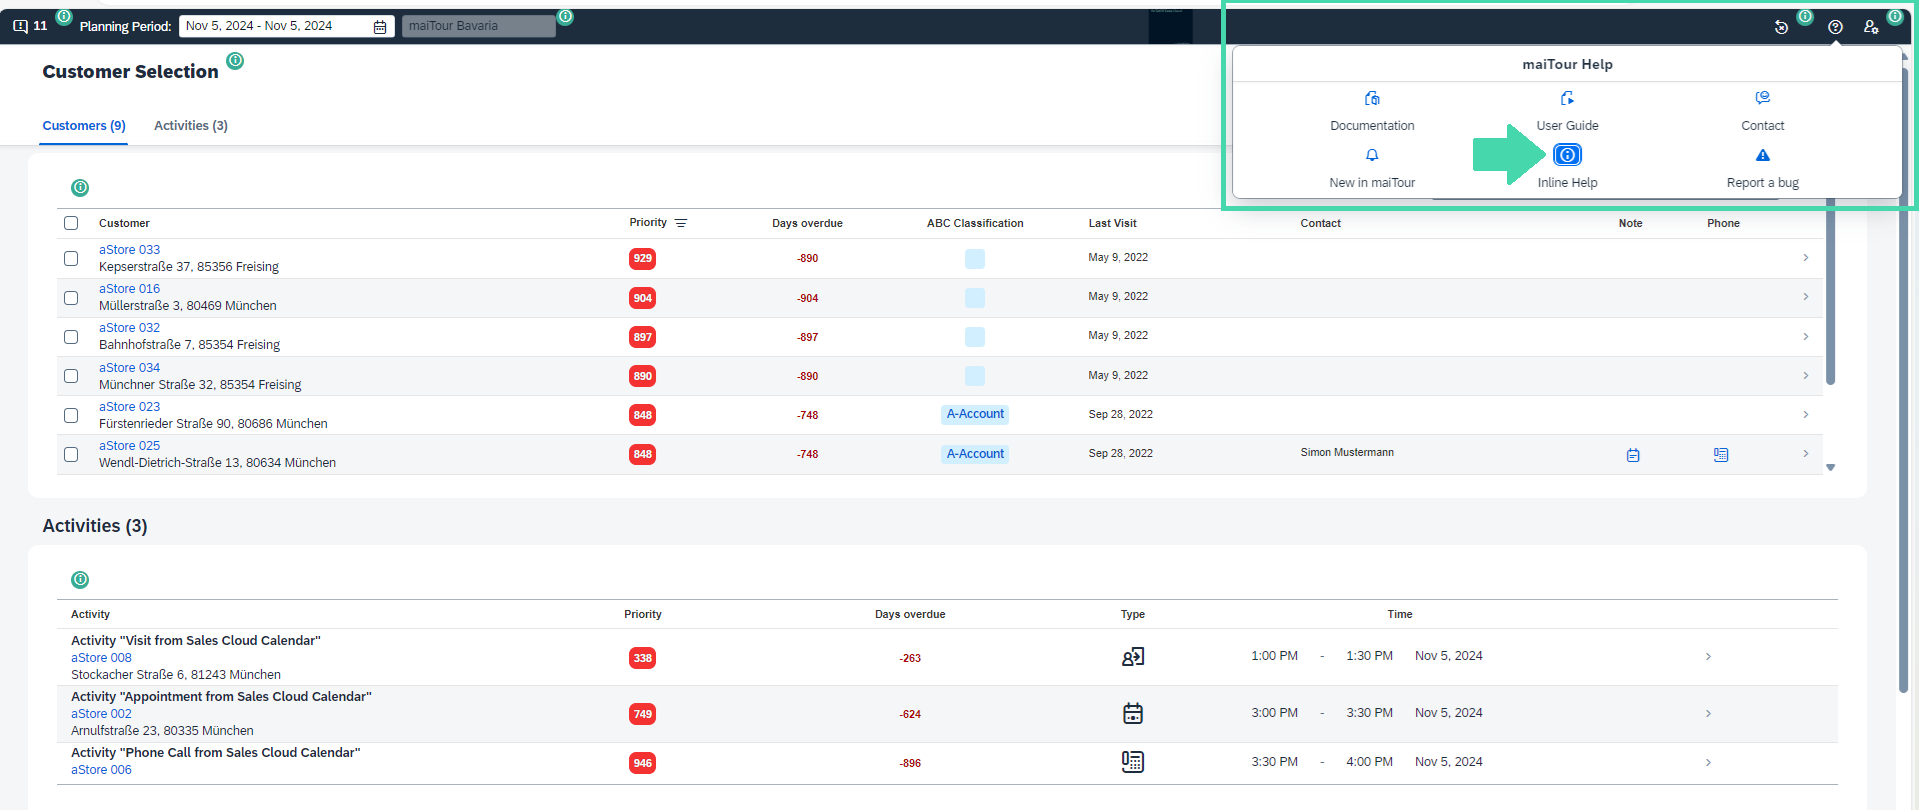Open the user settings icon
The height and width of the screenshot is (810, 1919).
(1871, 27)
